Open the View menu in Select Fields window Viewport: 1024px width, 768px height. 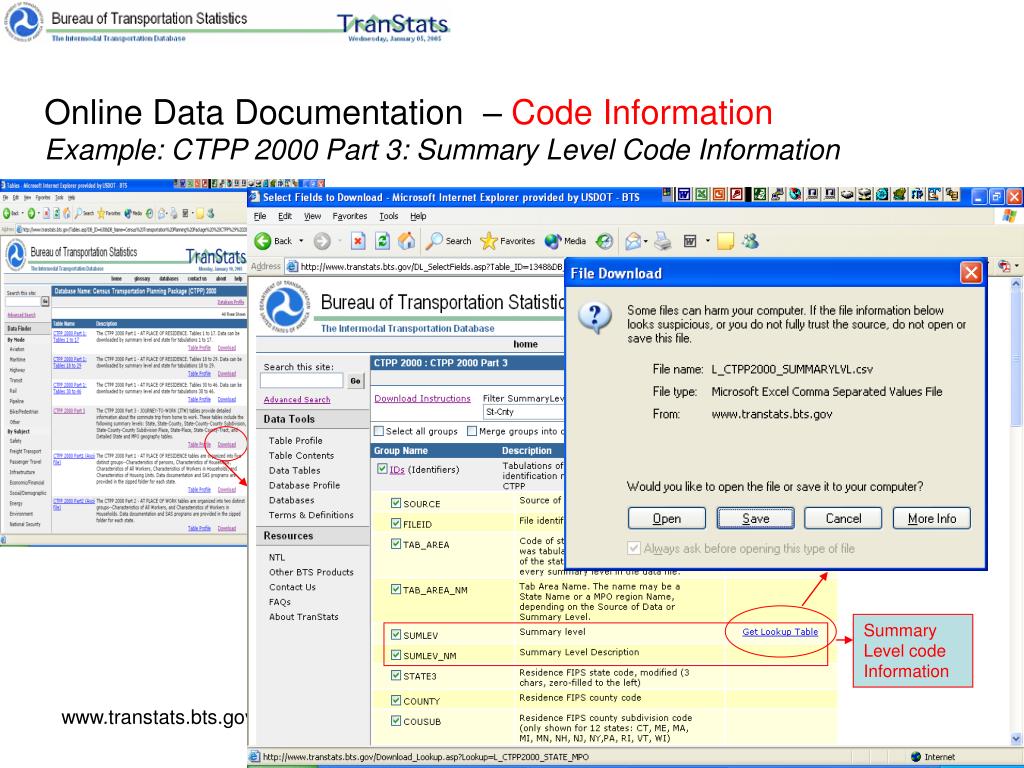click(x=312, y=216)
